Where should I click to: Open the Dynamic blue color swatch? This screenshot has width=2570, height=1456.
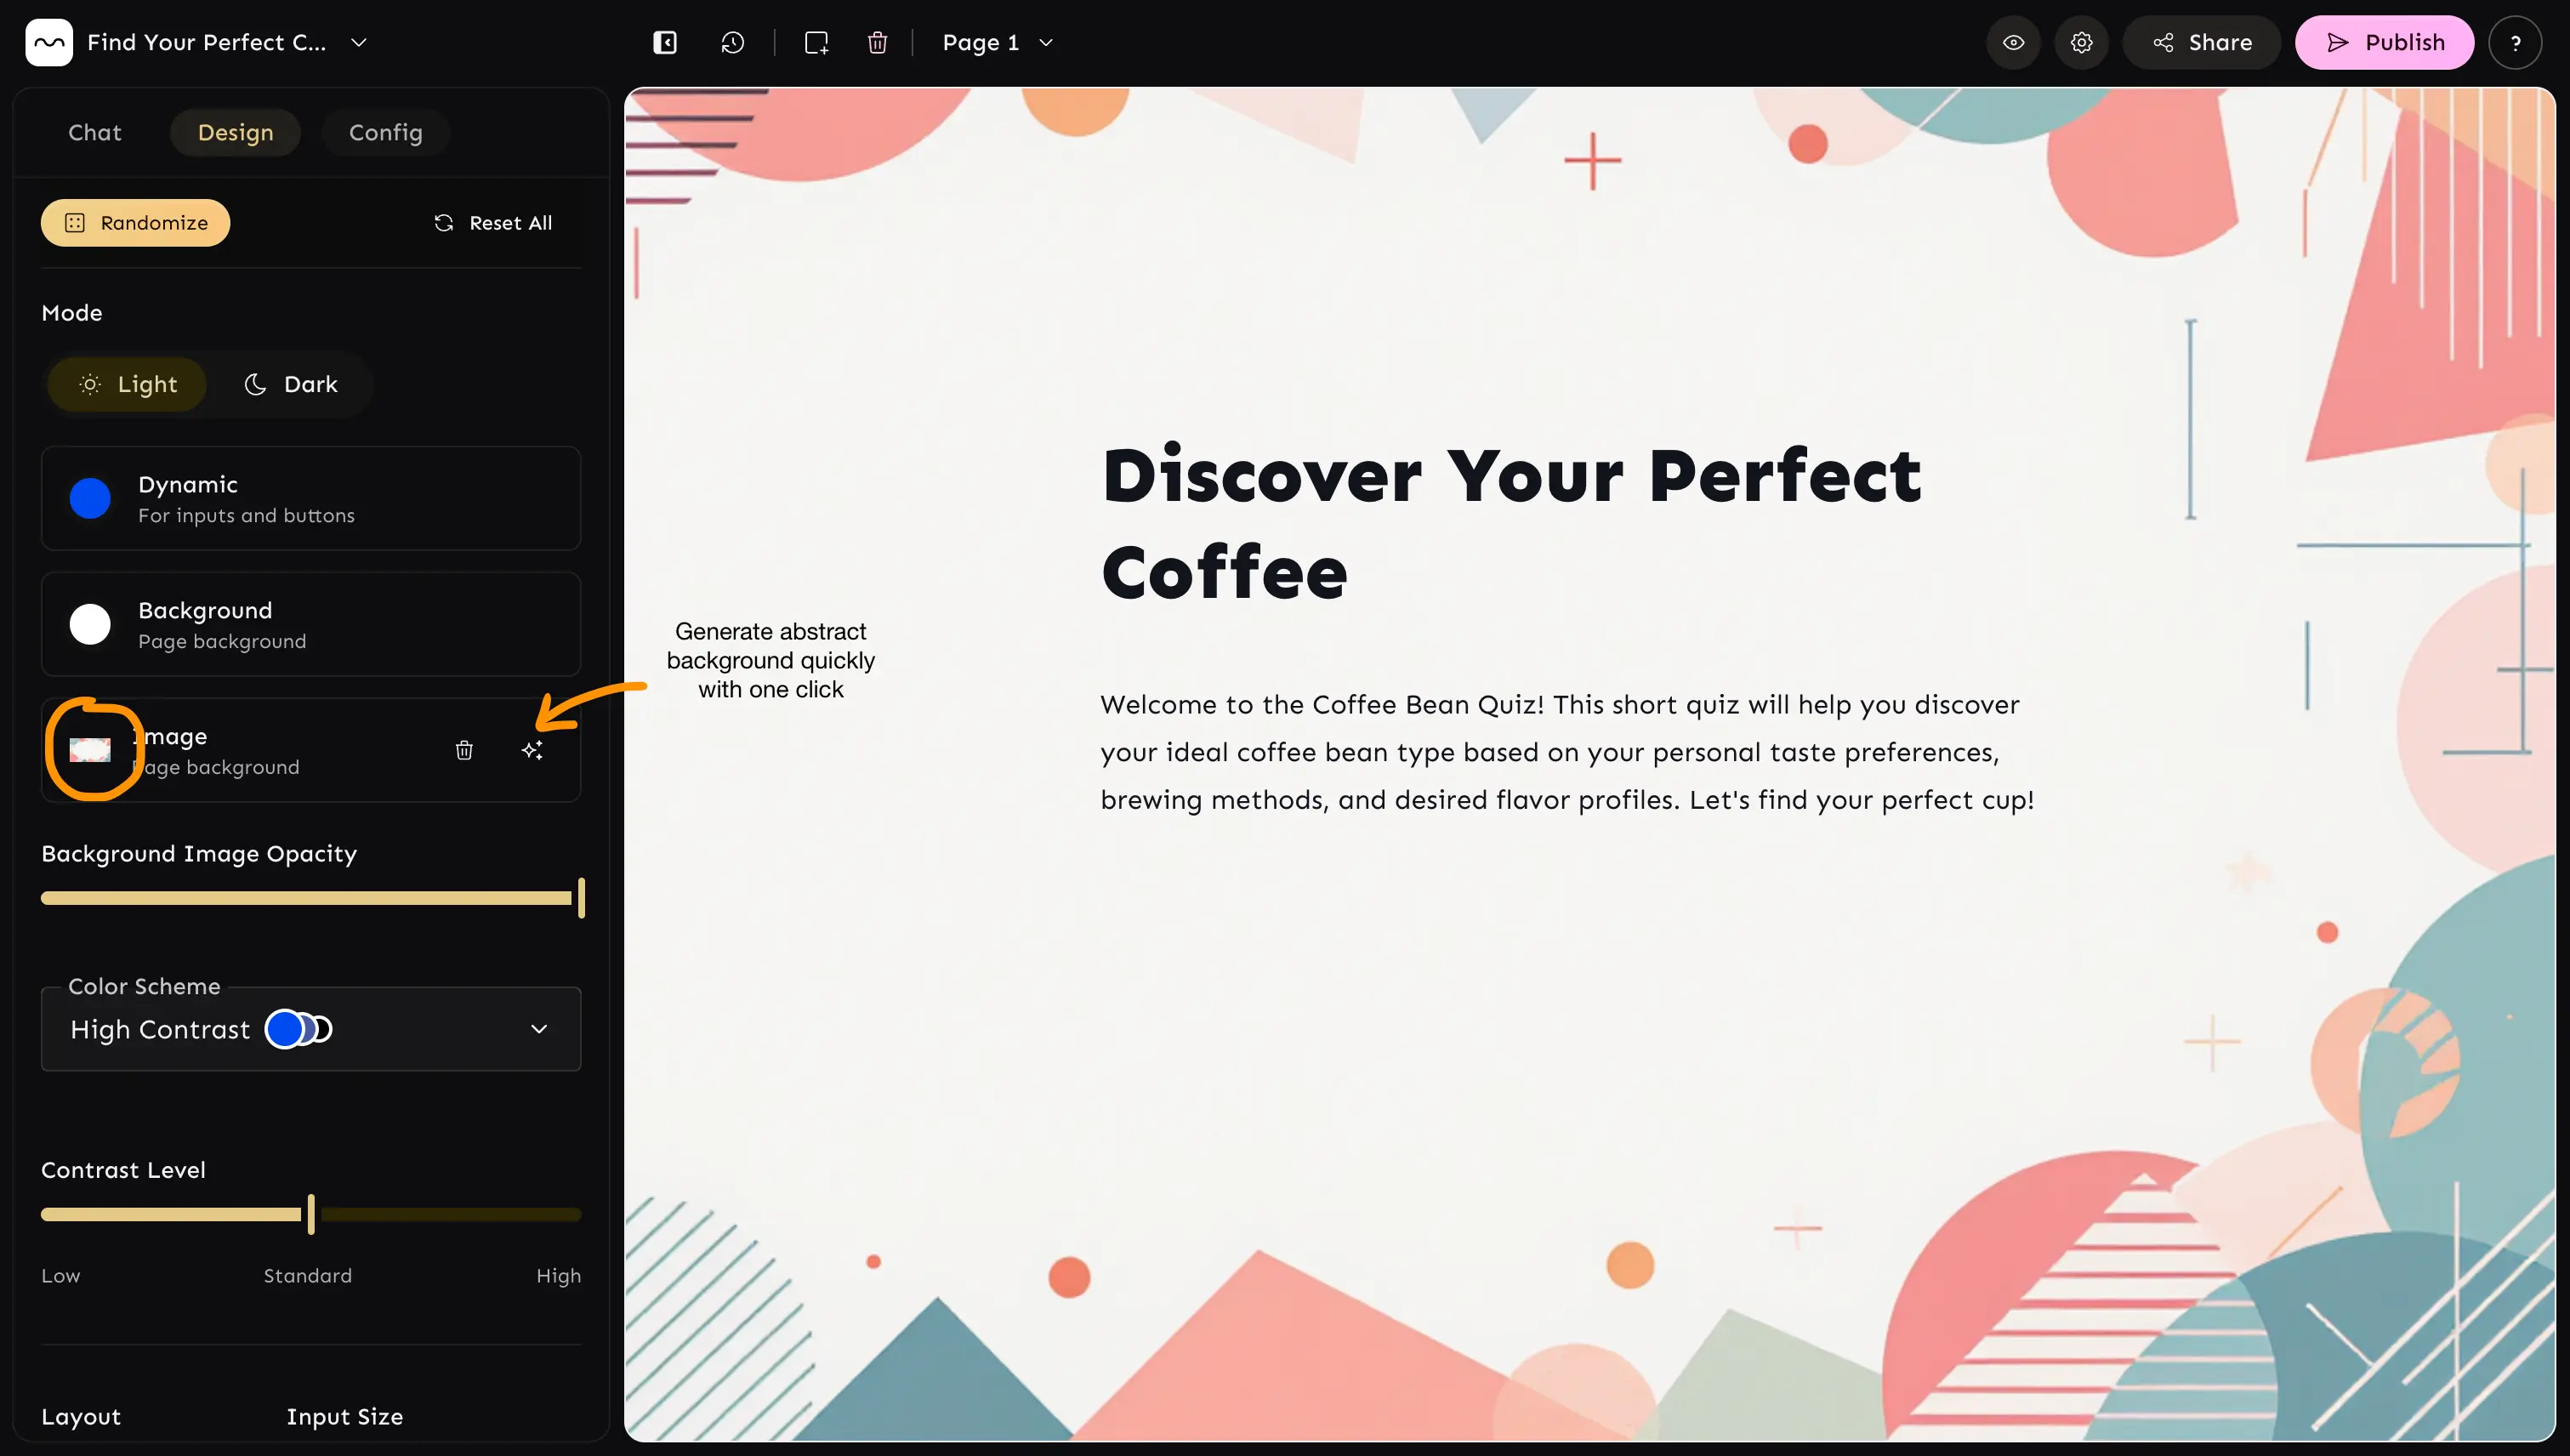pos(90,498)
